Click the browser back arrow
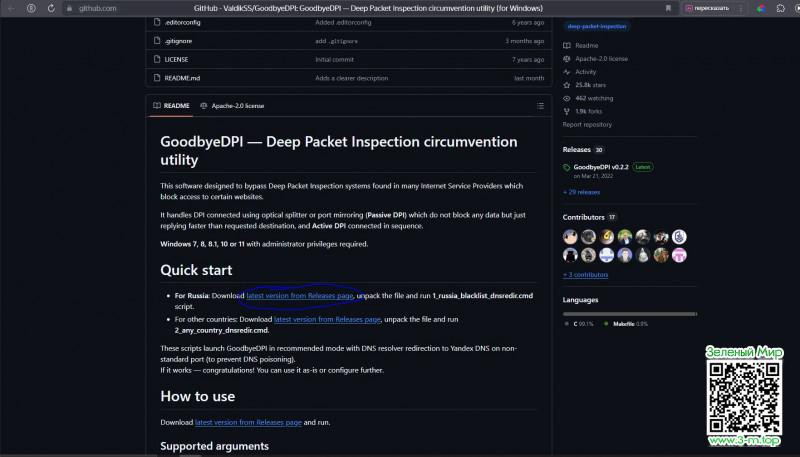Image resolution: width=800 pixels, height=457 pixels. point(11,8)
